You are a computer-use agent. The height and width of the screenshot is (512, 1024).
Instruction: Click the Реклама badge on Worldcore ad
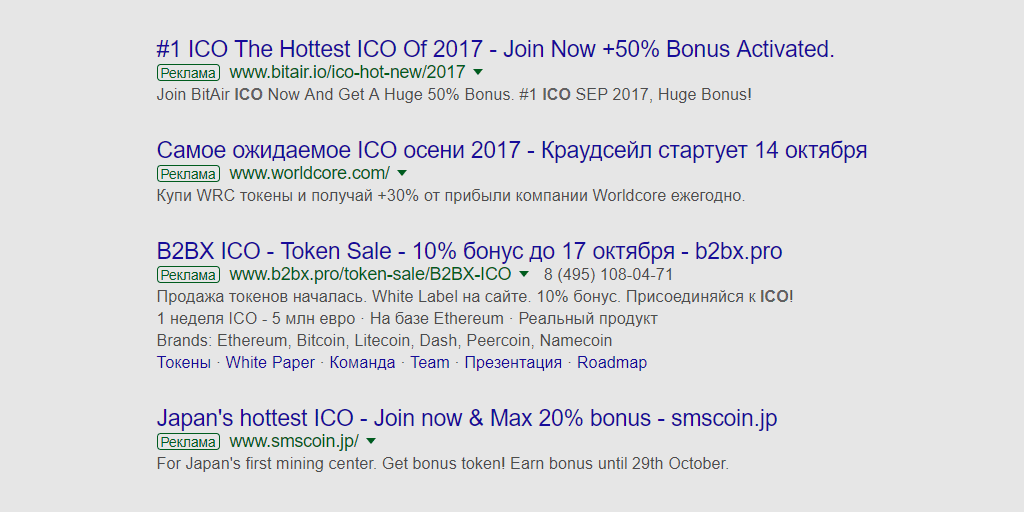[x=188, y=174]
